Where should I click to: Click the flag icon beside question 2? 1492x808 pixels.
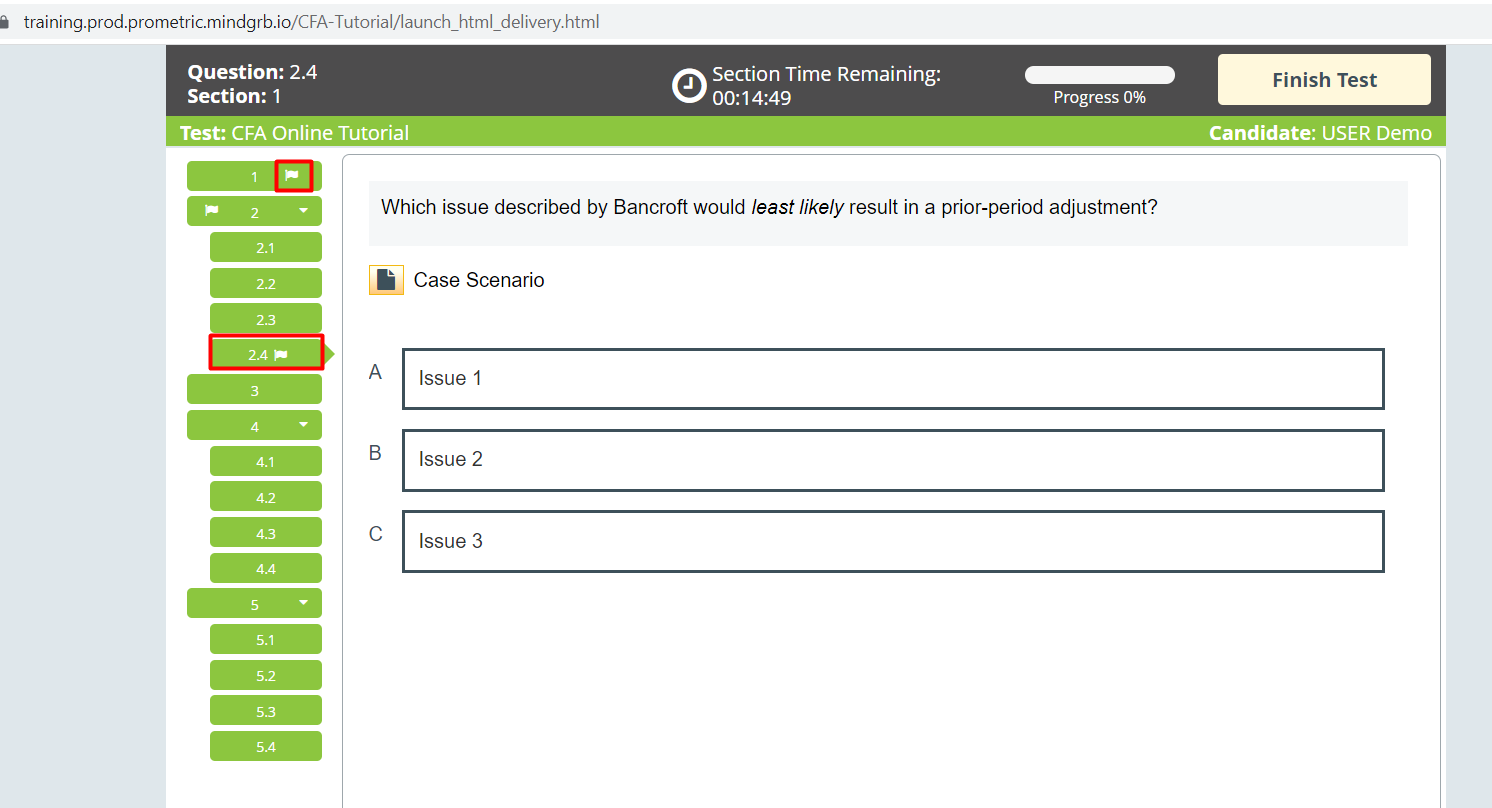pos(211,211)
